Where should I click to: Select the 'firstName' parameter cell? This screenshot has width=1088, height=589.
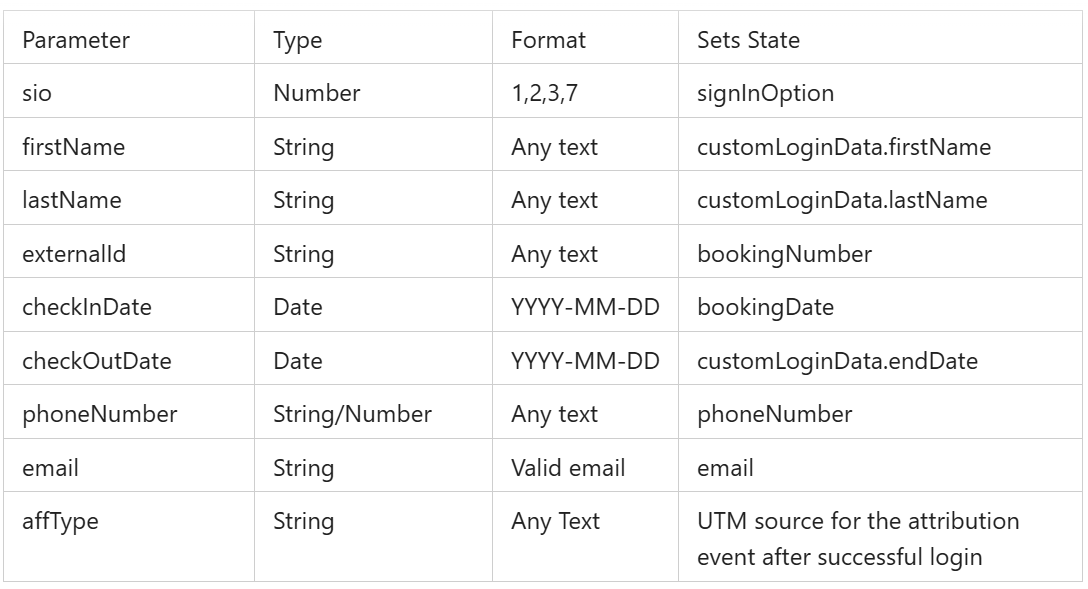73,147
